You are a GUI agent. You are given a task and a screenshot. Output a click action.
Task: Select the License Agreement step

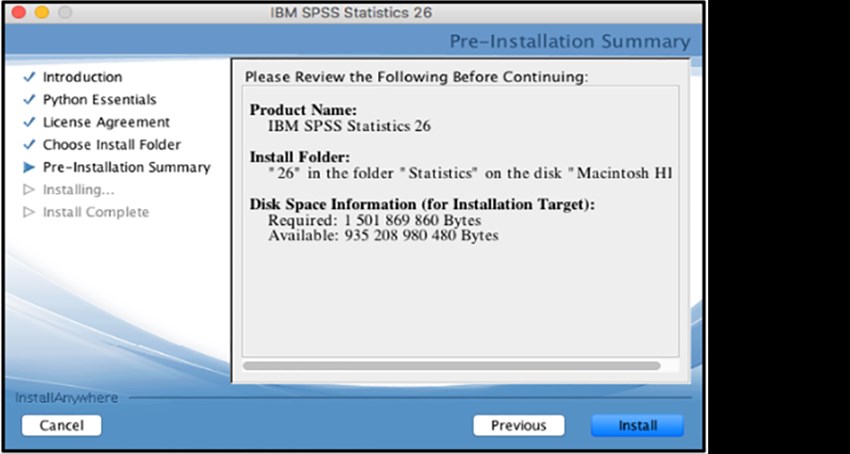(106, 123)
